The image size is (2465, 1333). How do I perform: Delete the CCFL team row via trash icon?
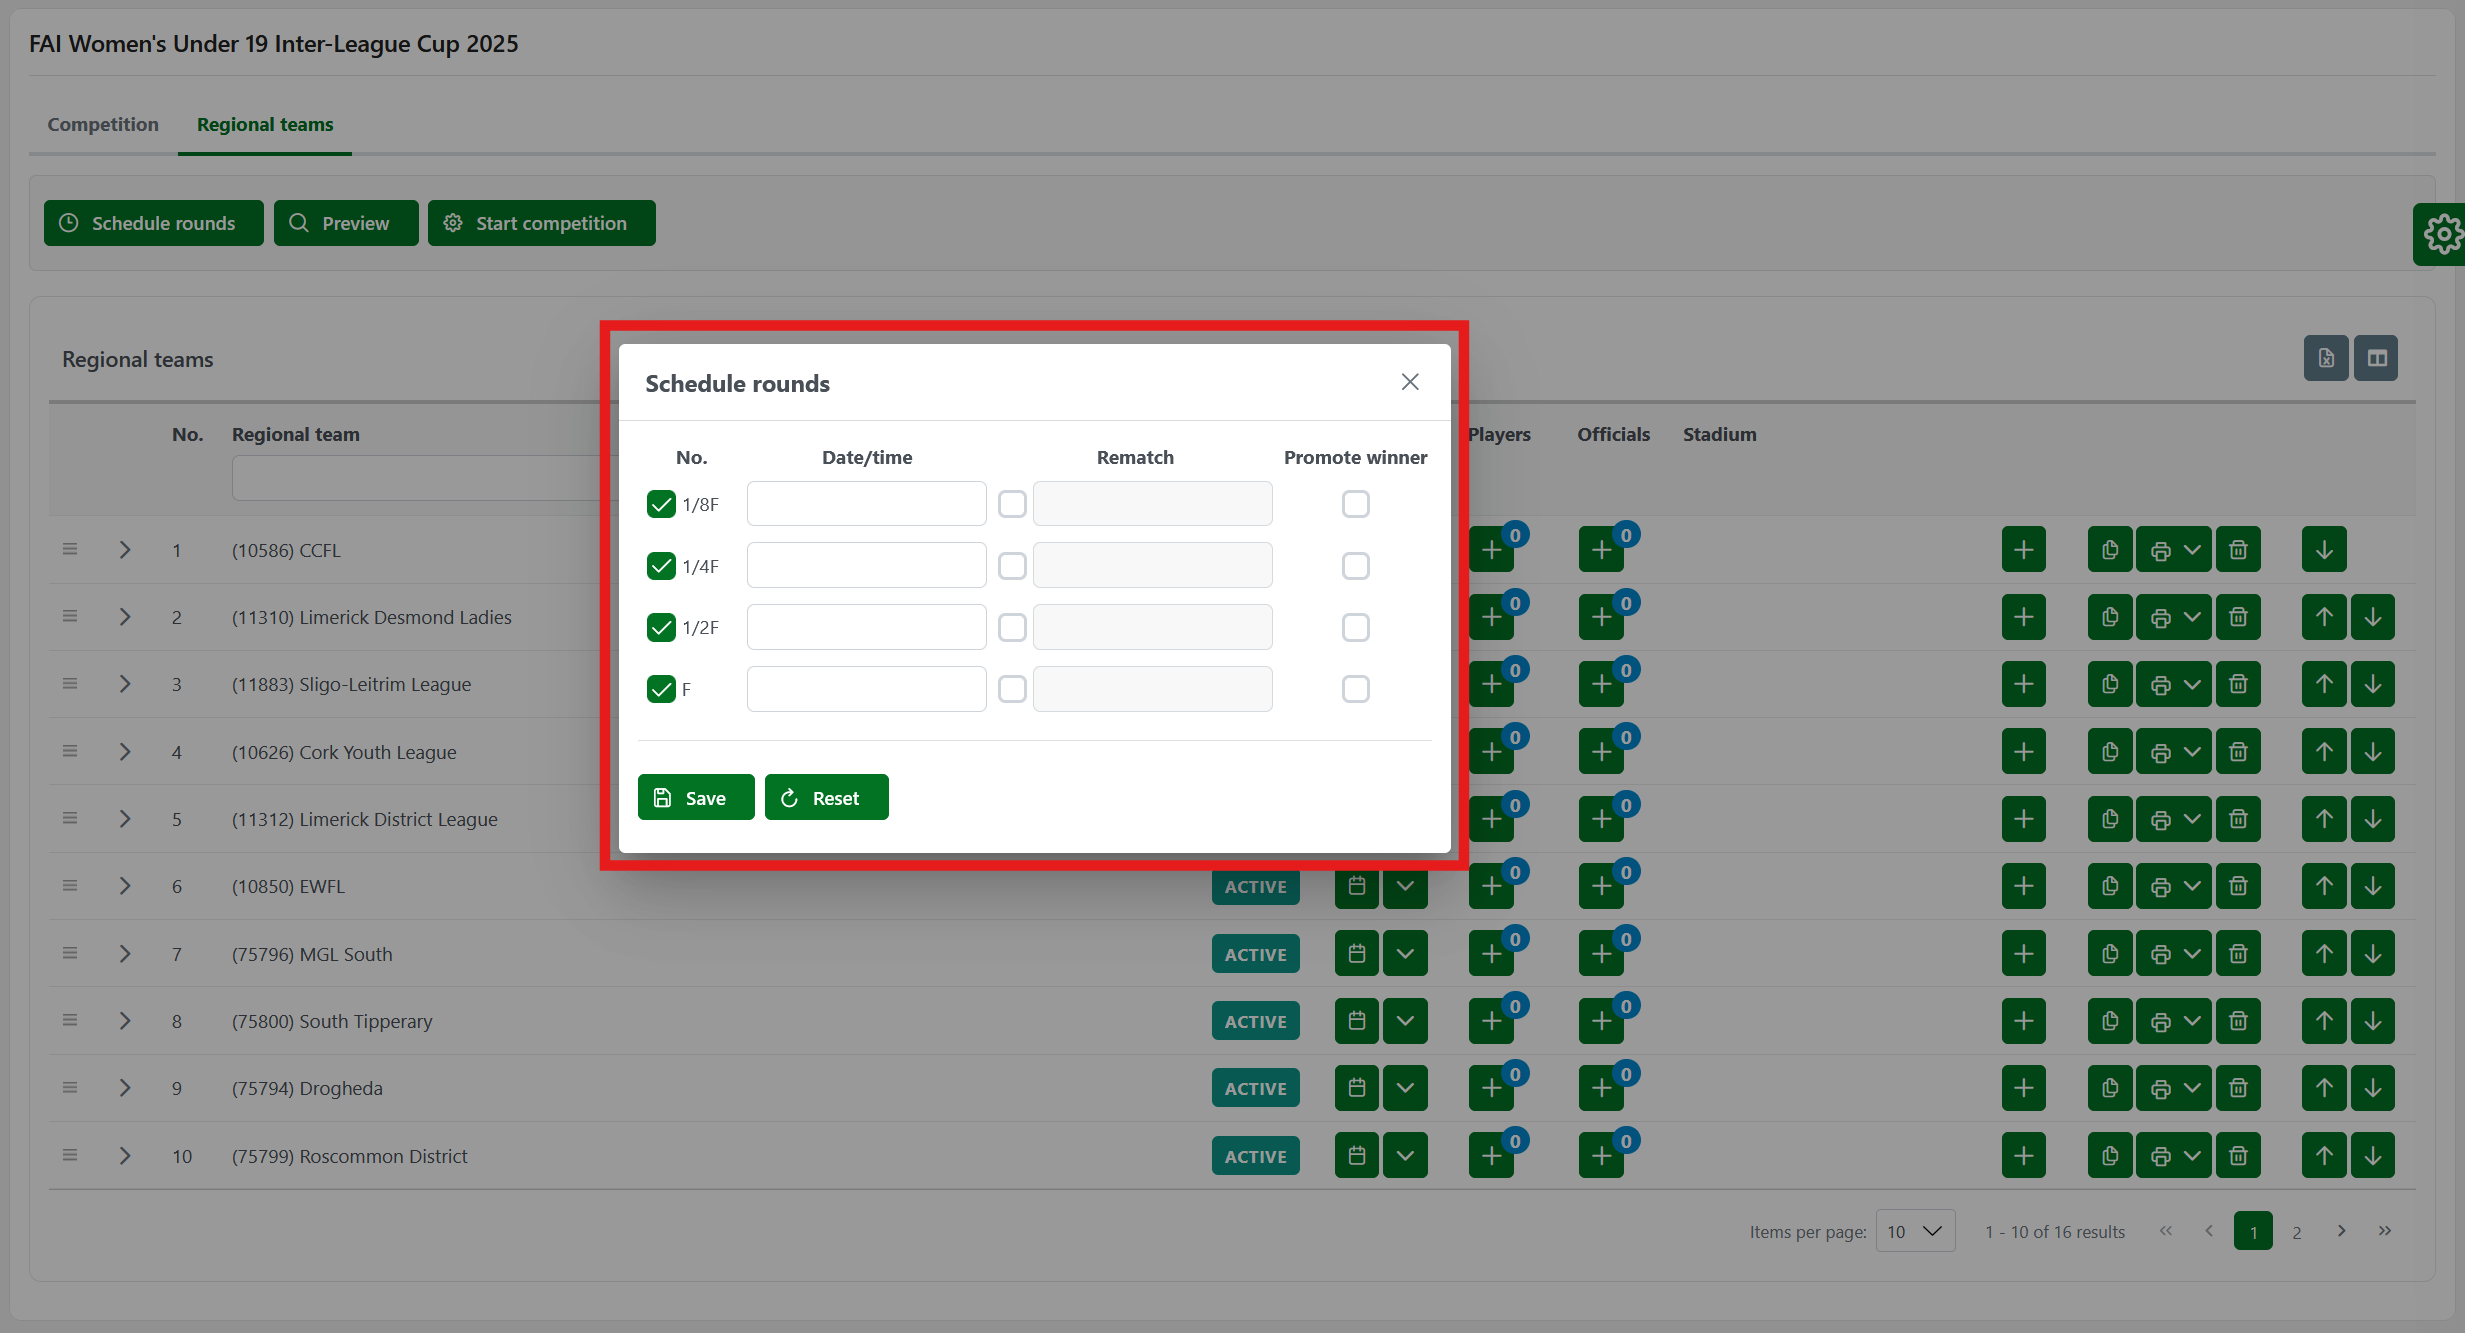click(x=2238, y=550)
